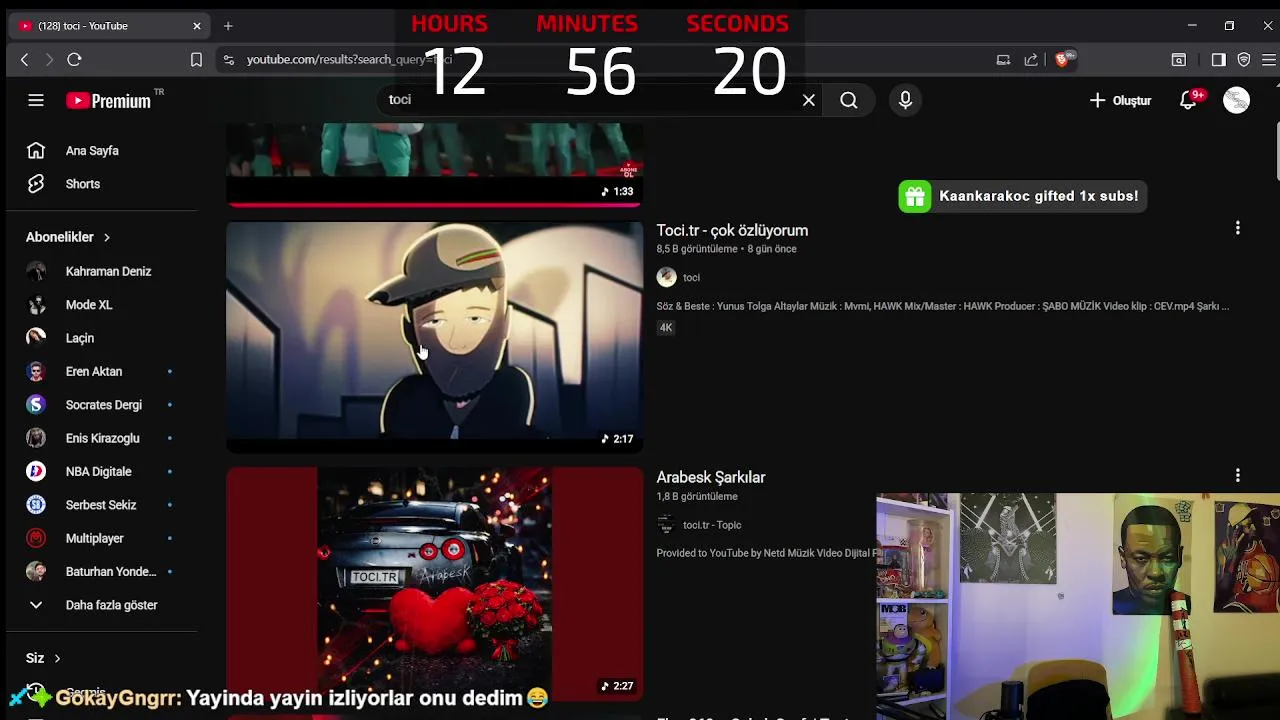Play the çok özlüyorum video thumbnail

(x=435, y=337)
